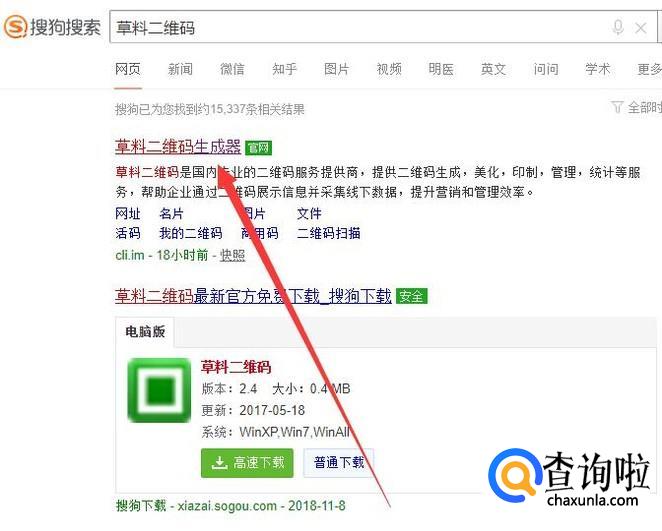The width and height of the screenshot is (662, 531).
Task: Open the 草料二维码最新官方免费下载 link
Action: 253,296
